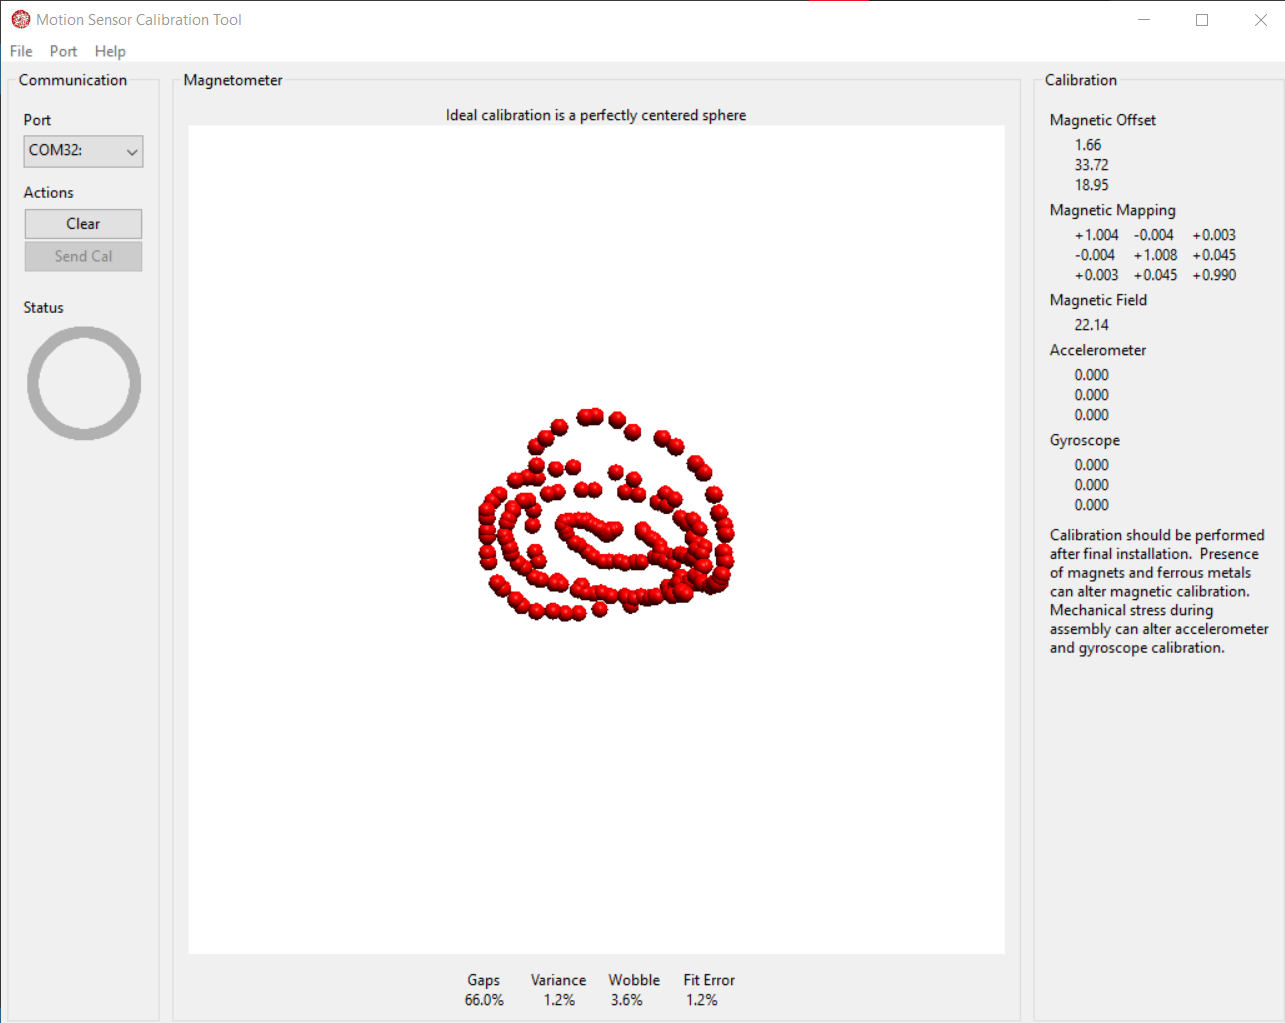Click the Gaps value 66.0%
The width and height of the screenshot is (1285, 1023).
point(484,1000)
